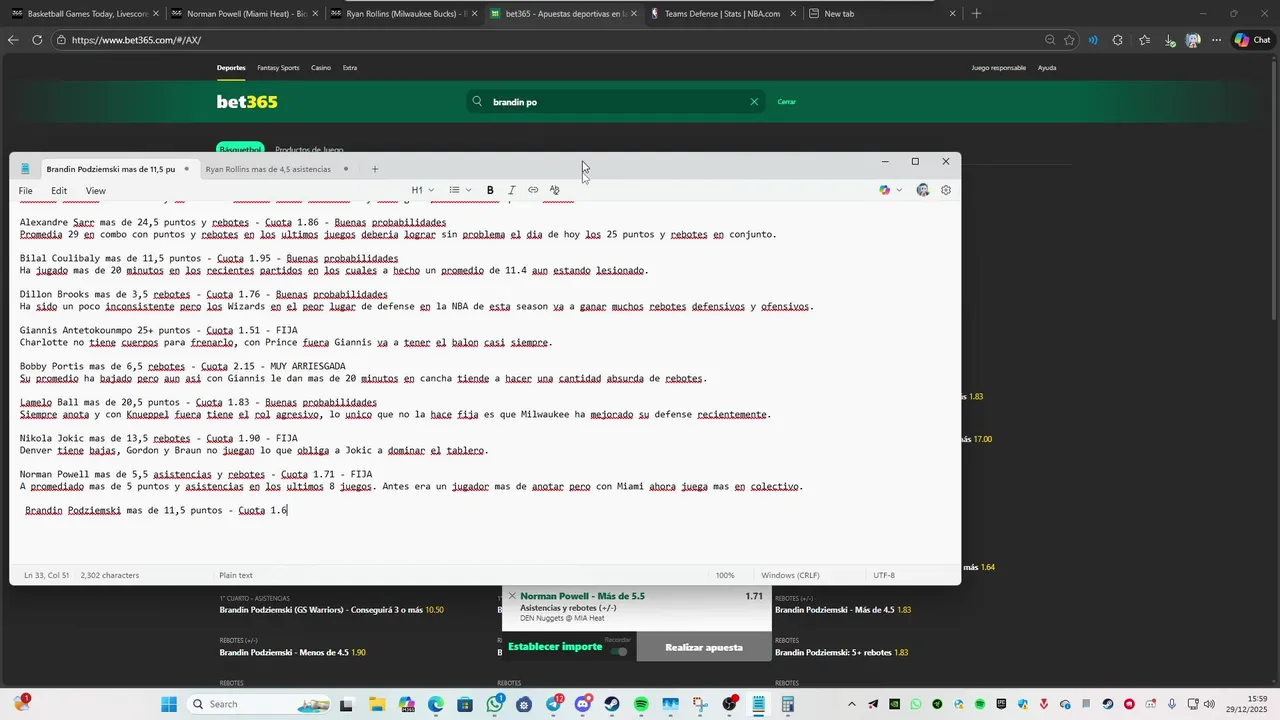Open Casino in bet365 navigation

point(321,68)
